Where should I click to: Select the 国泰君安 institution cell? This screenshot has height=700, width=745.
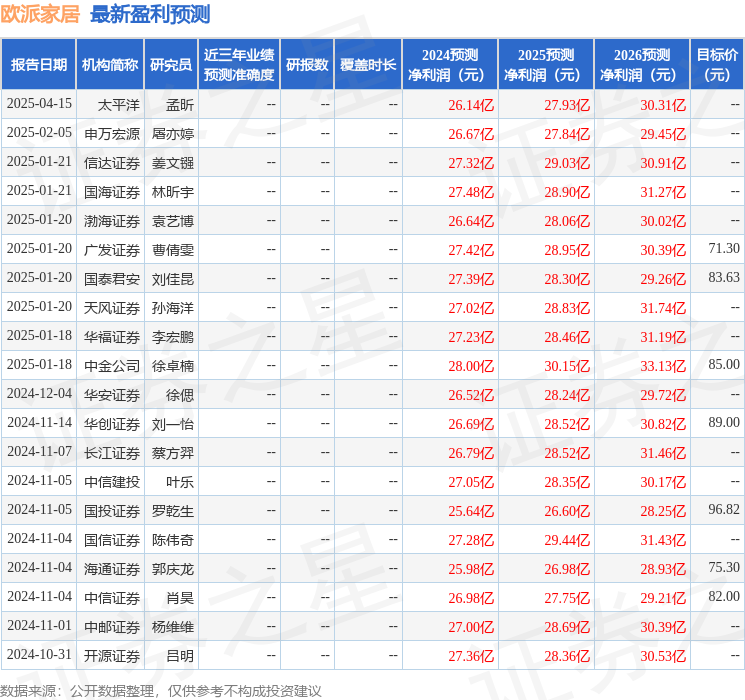coord(112,279)
